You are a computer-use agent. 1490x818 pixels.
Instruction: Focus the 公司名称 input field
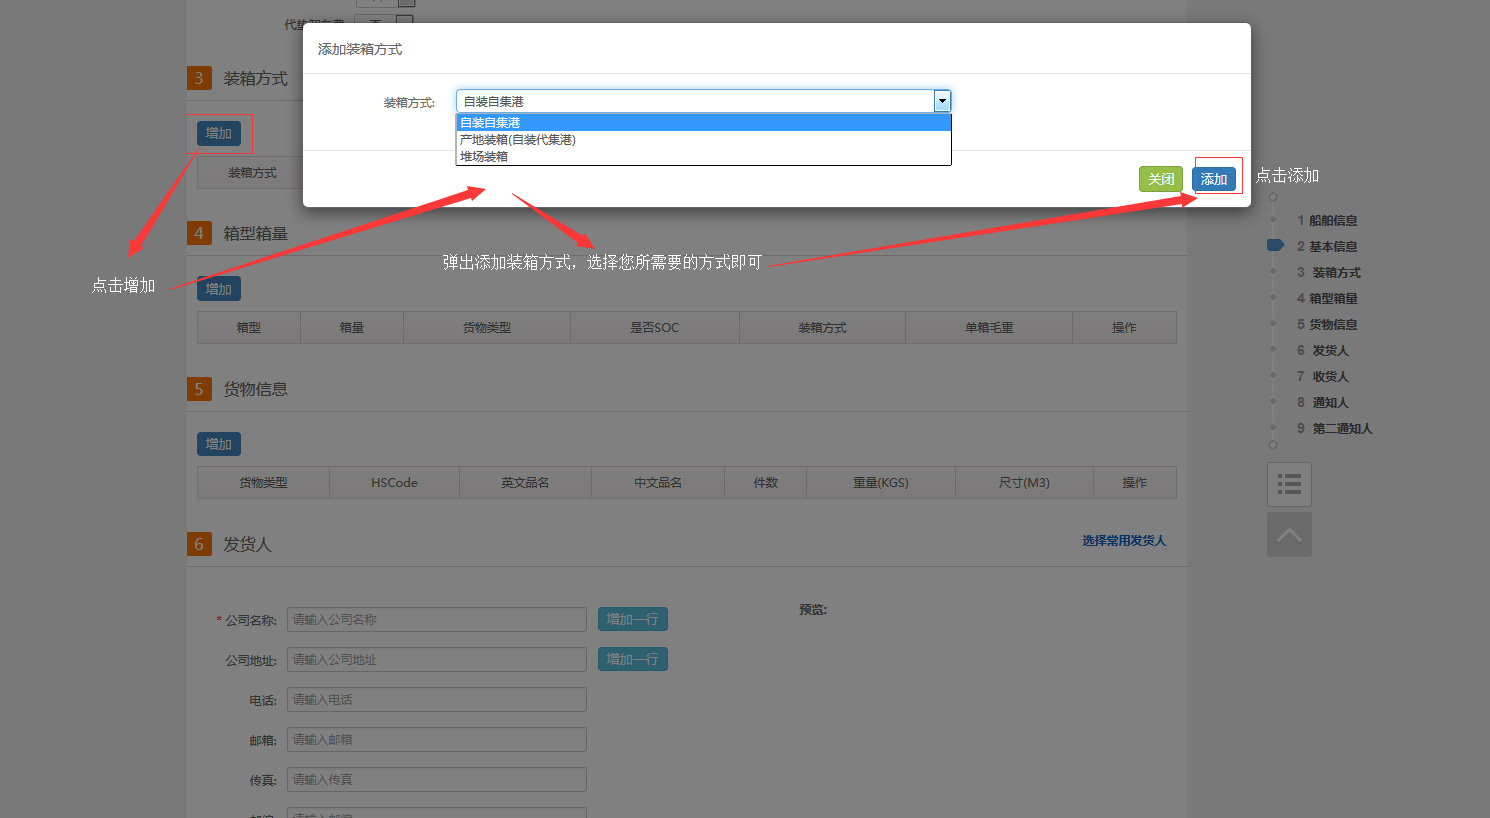(x=436, y=620)
